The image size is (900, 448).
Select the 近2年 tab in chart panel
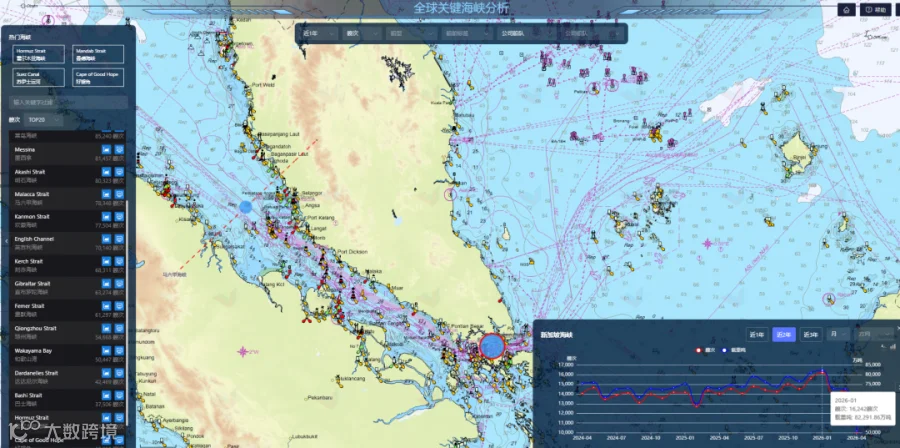click(x=784, y=335)
